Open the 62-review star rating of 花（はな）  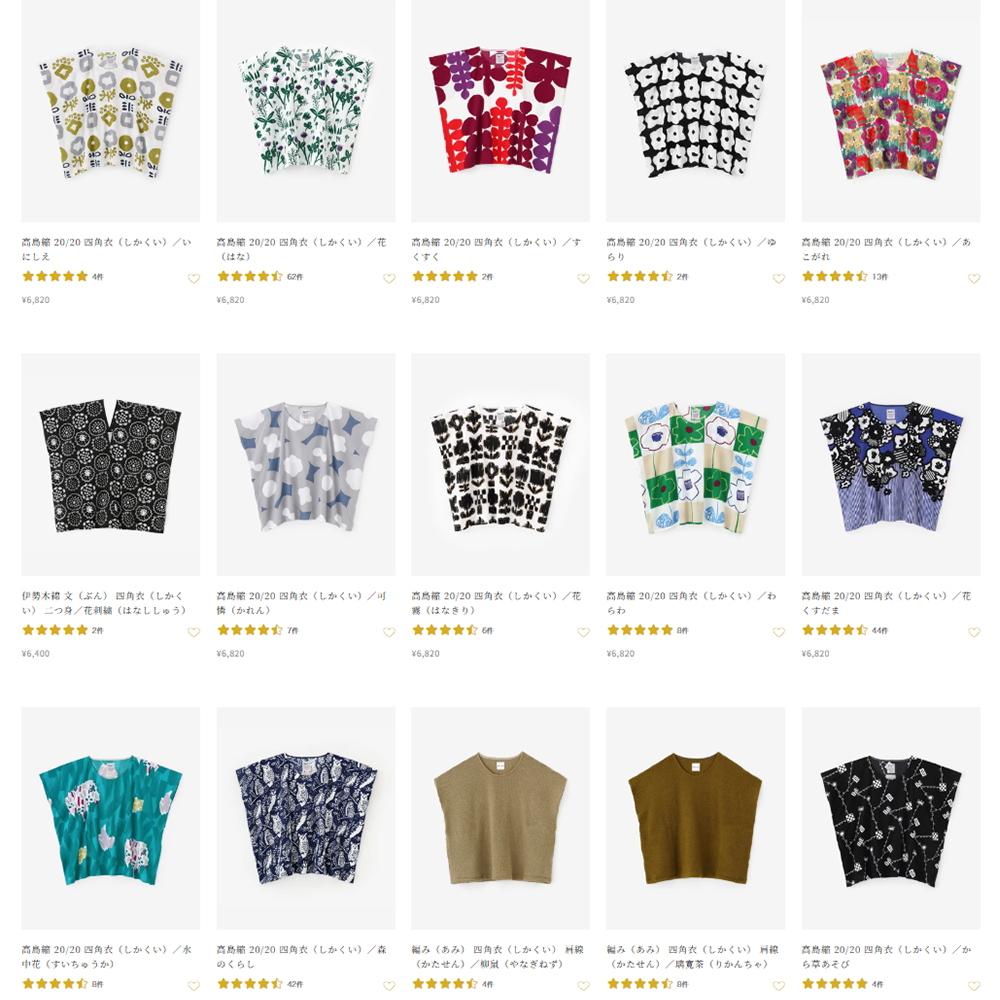pyautogui.click(x=250, y=277)
